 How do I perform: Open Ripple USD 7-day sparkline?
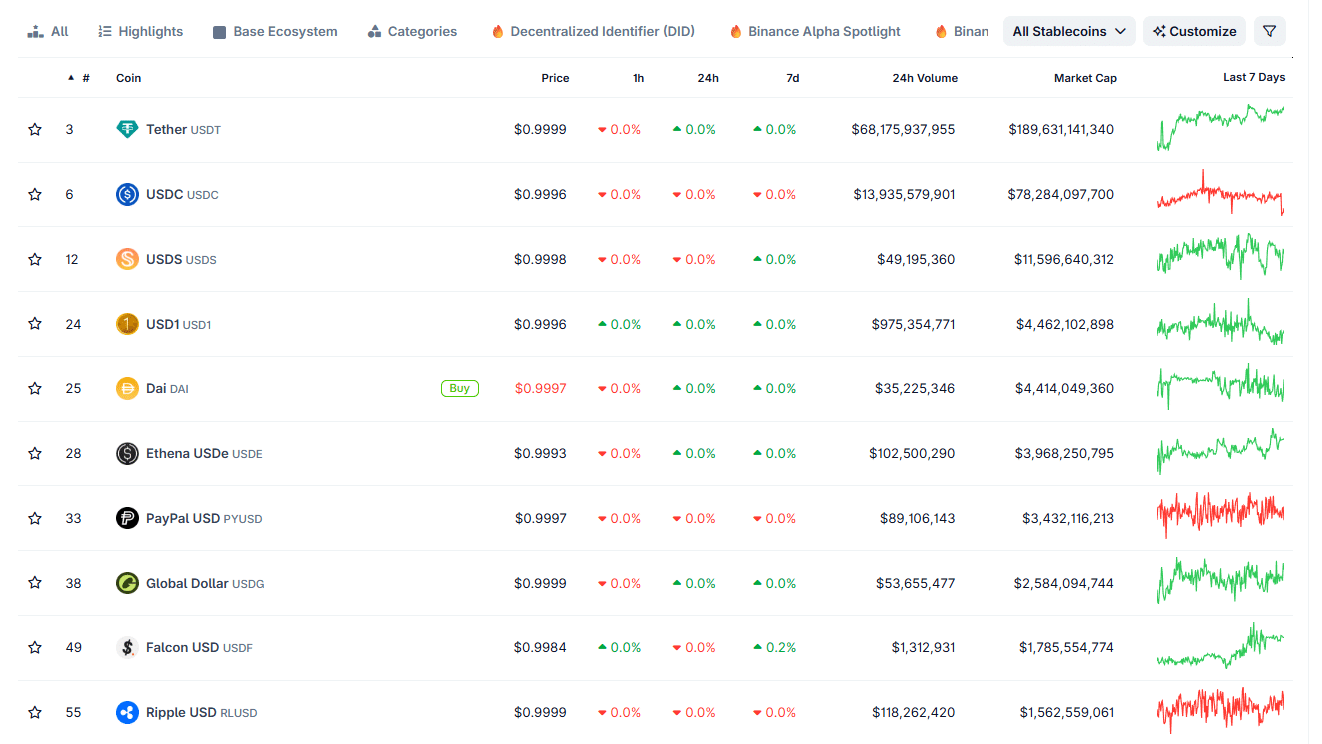(x=1220, y=711)
